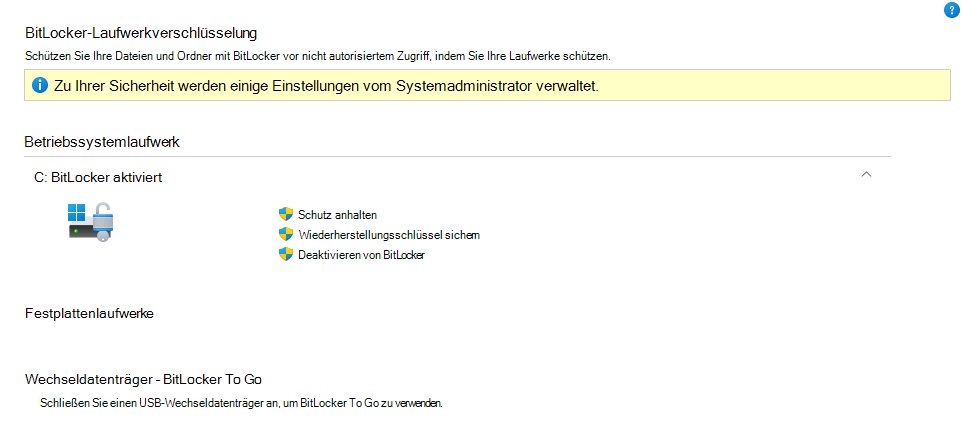This screenshot has width=962, height=437.
Task: Click the shield icon beside Deaktivieren von BitLocker
Action: pyautogui.click(x=286, y=255)
